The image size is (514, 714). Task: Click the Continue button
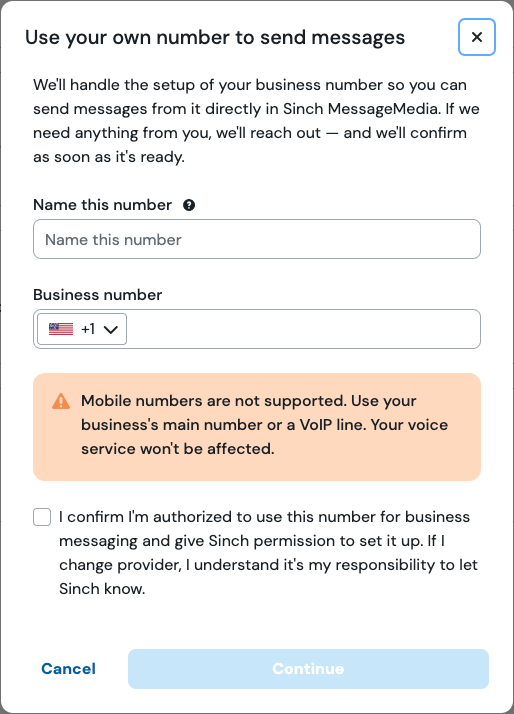tap(308, 668)
